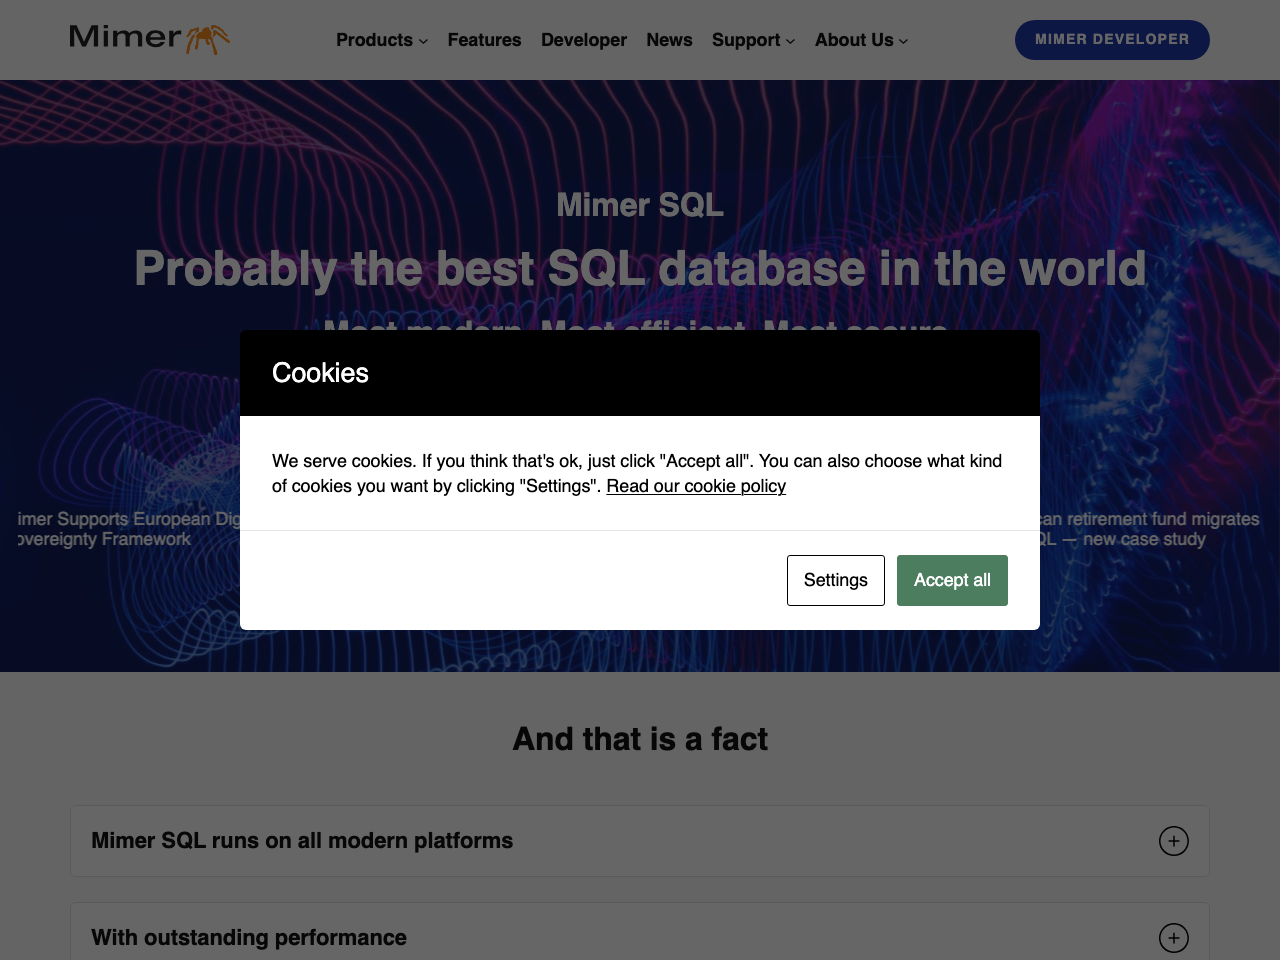Viewport: 1280px width, 960px height.
Task: Click the black Cookies dialog title bar
Action: [x=640, y=373]
